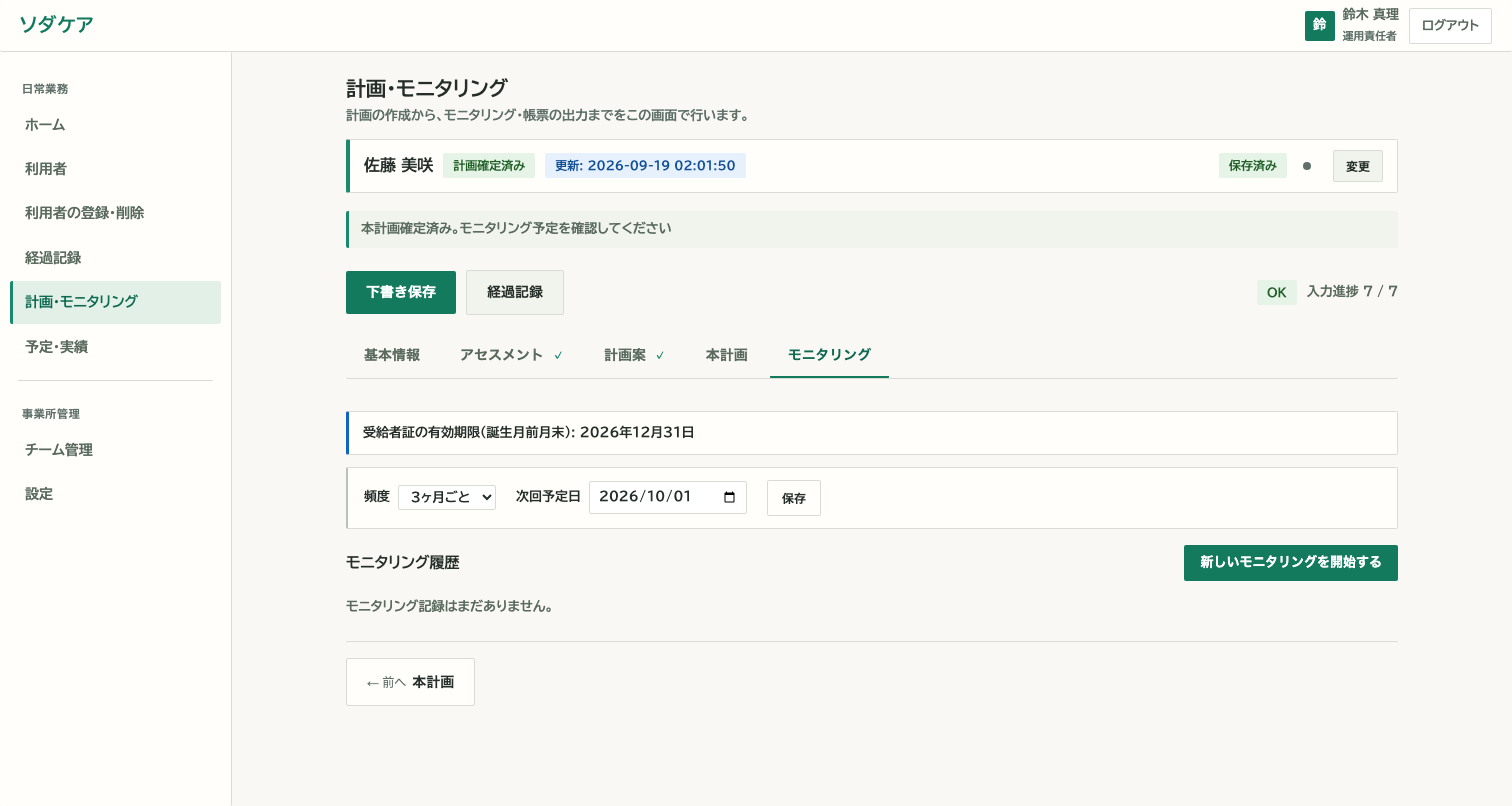Viewport: 1512px width, 806px height.
Task: Open 経過記録 in the sidebar
Action: tap(115, 258)
